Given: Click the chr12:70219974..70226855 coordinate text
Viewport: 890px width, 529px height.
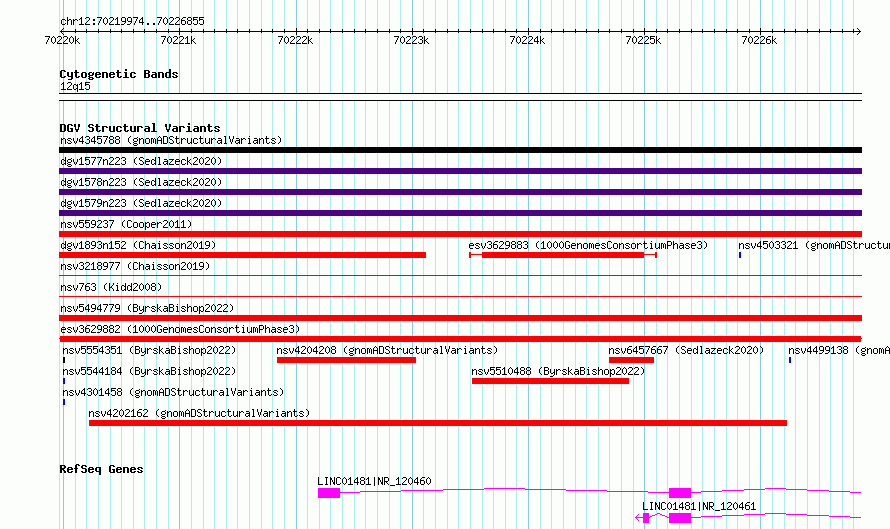Looking at the screenshot, I should [x=132, y=22].
